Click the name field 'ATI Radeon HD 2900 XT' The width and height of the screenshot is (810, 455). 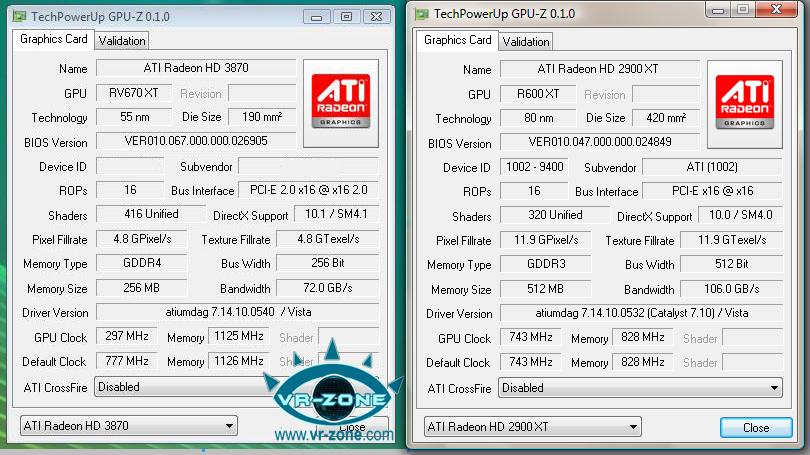[x=600, y=69]
